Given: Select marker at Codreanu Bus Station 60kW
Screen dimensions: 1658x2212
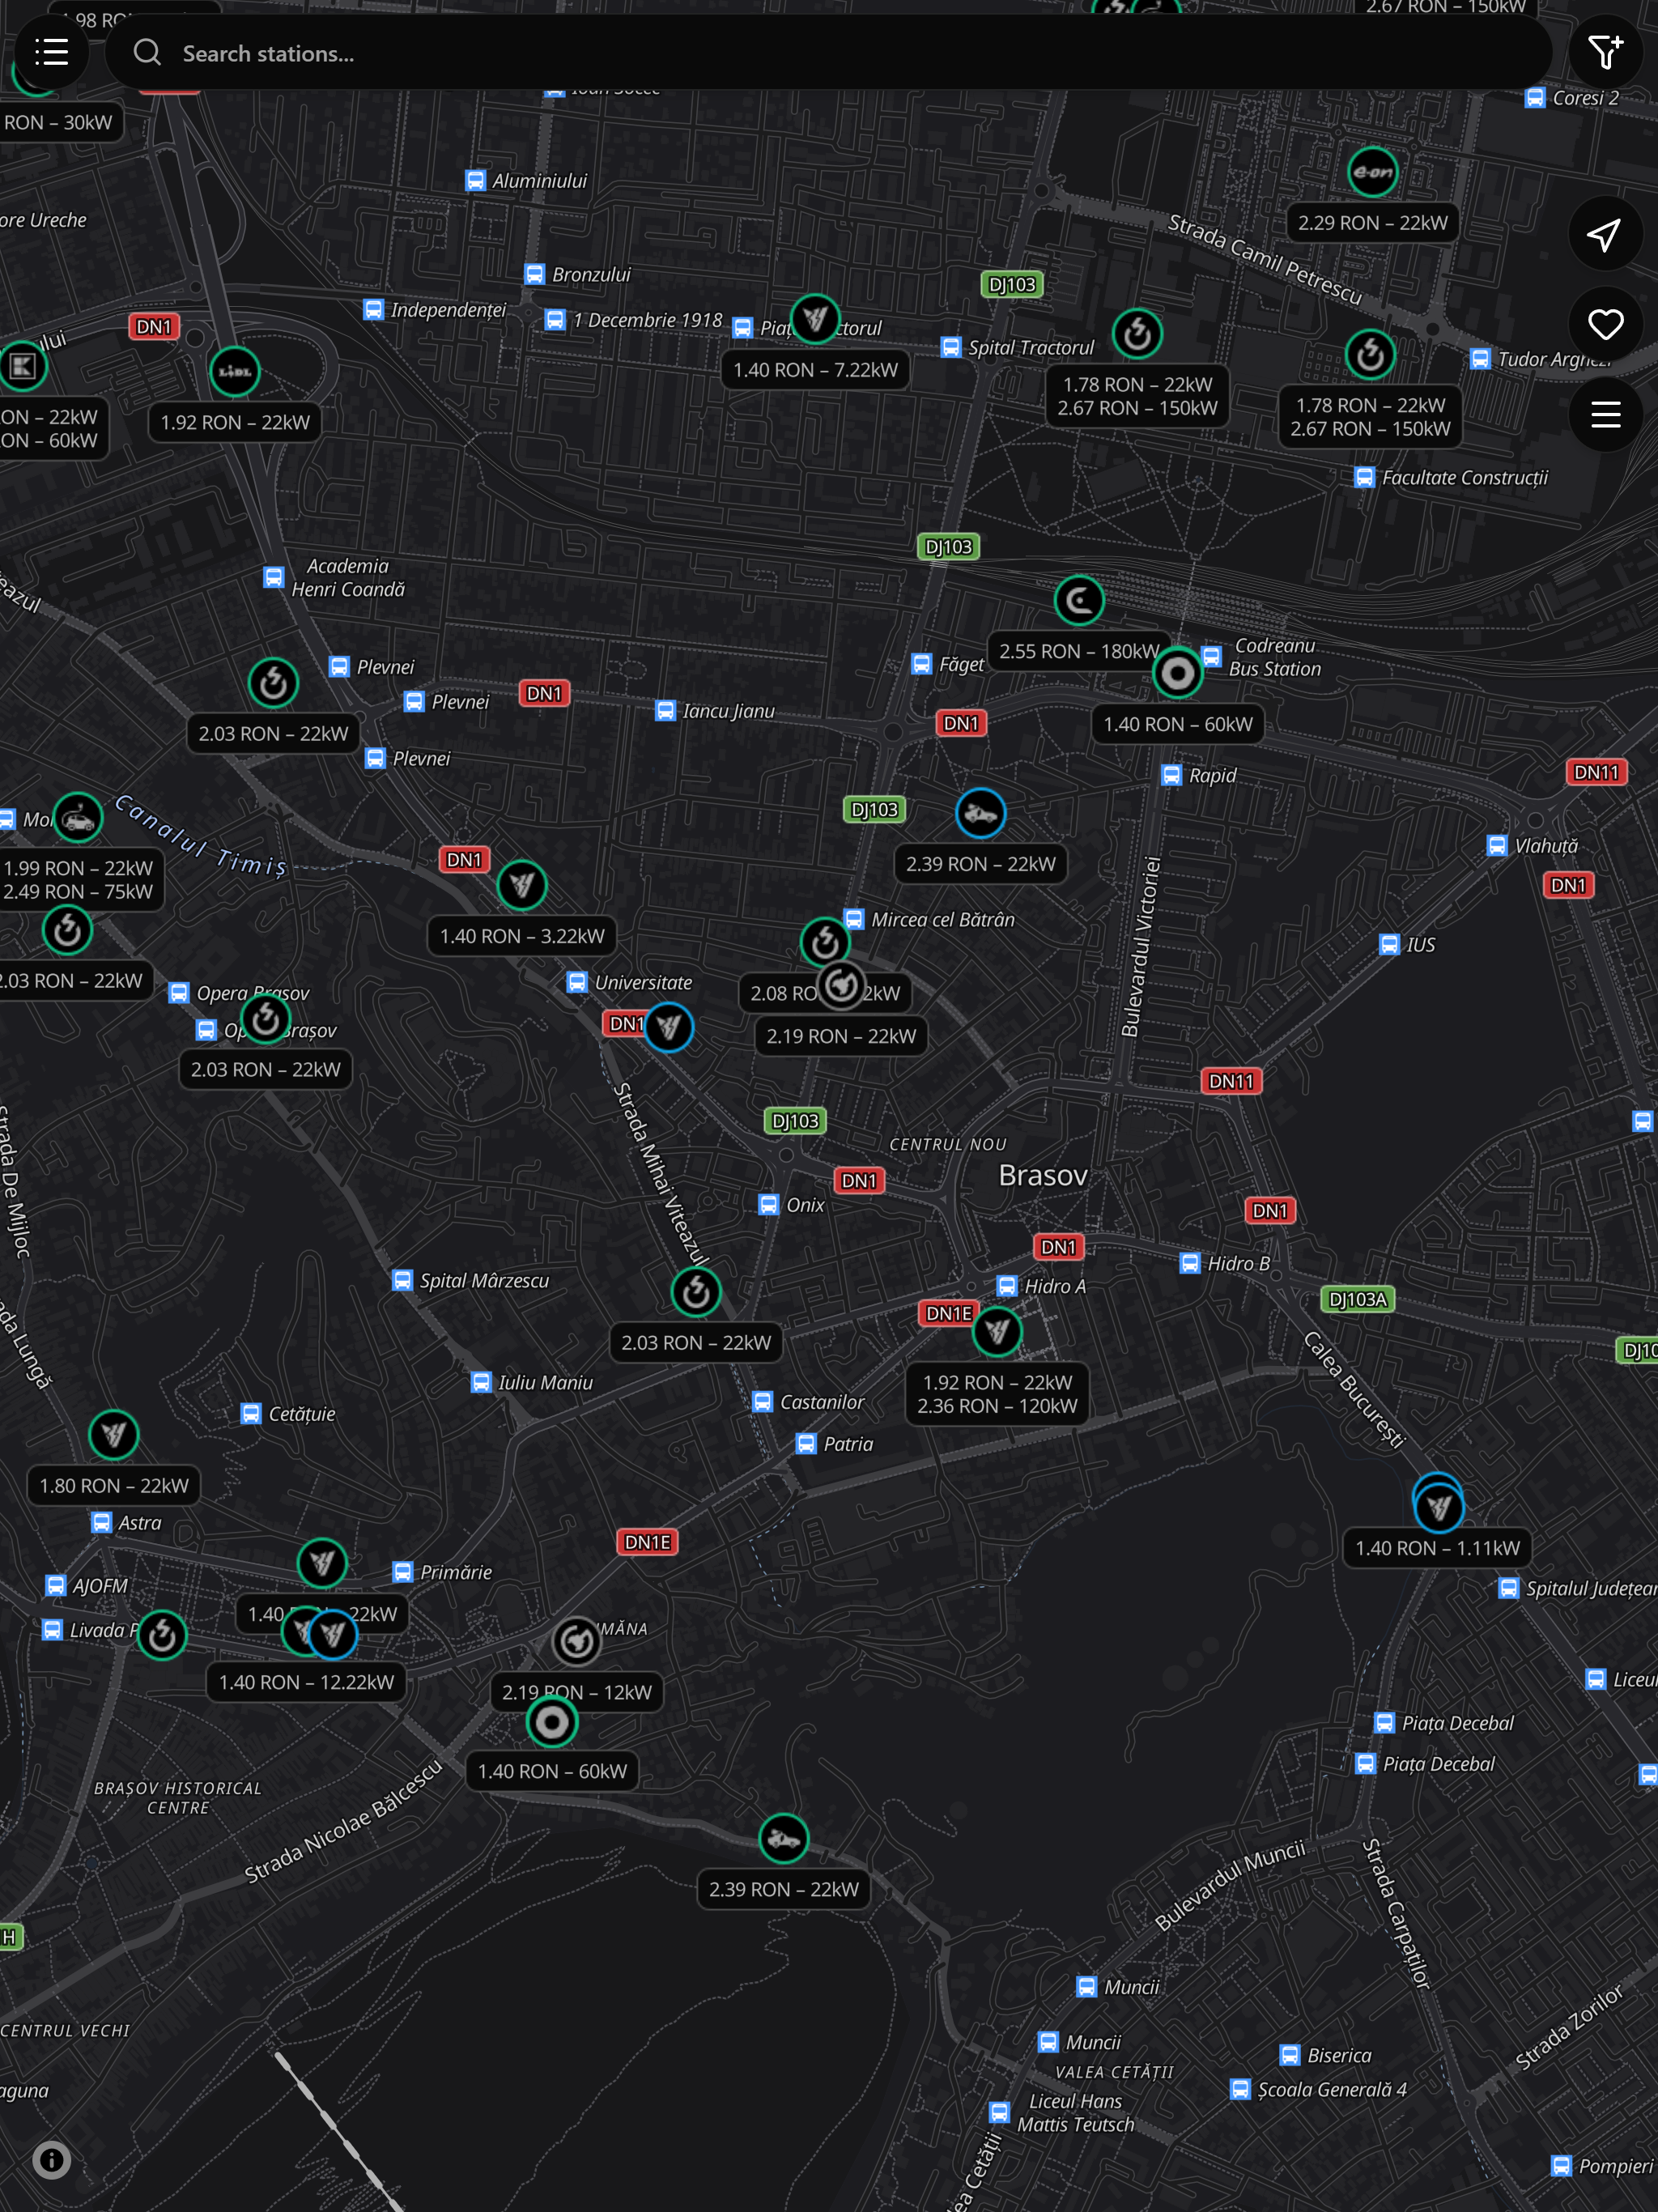Looking at the screenshot, I should (1177, 673).
